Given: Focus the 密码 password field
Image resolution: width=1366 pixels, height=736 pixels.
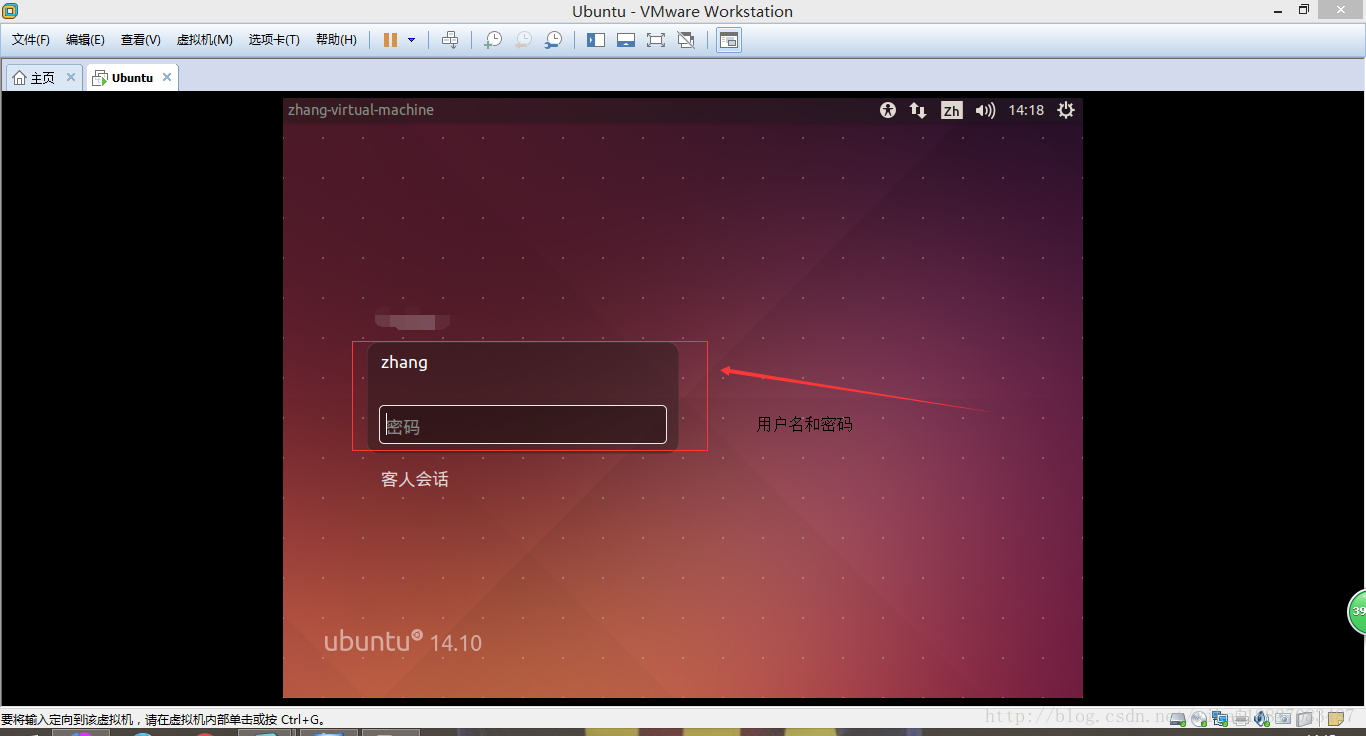Looking at the screenshot, I should click(523, 424).
